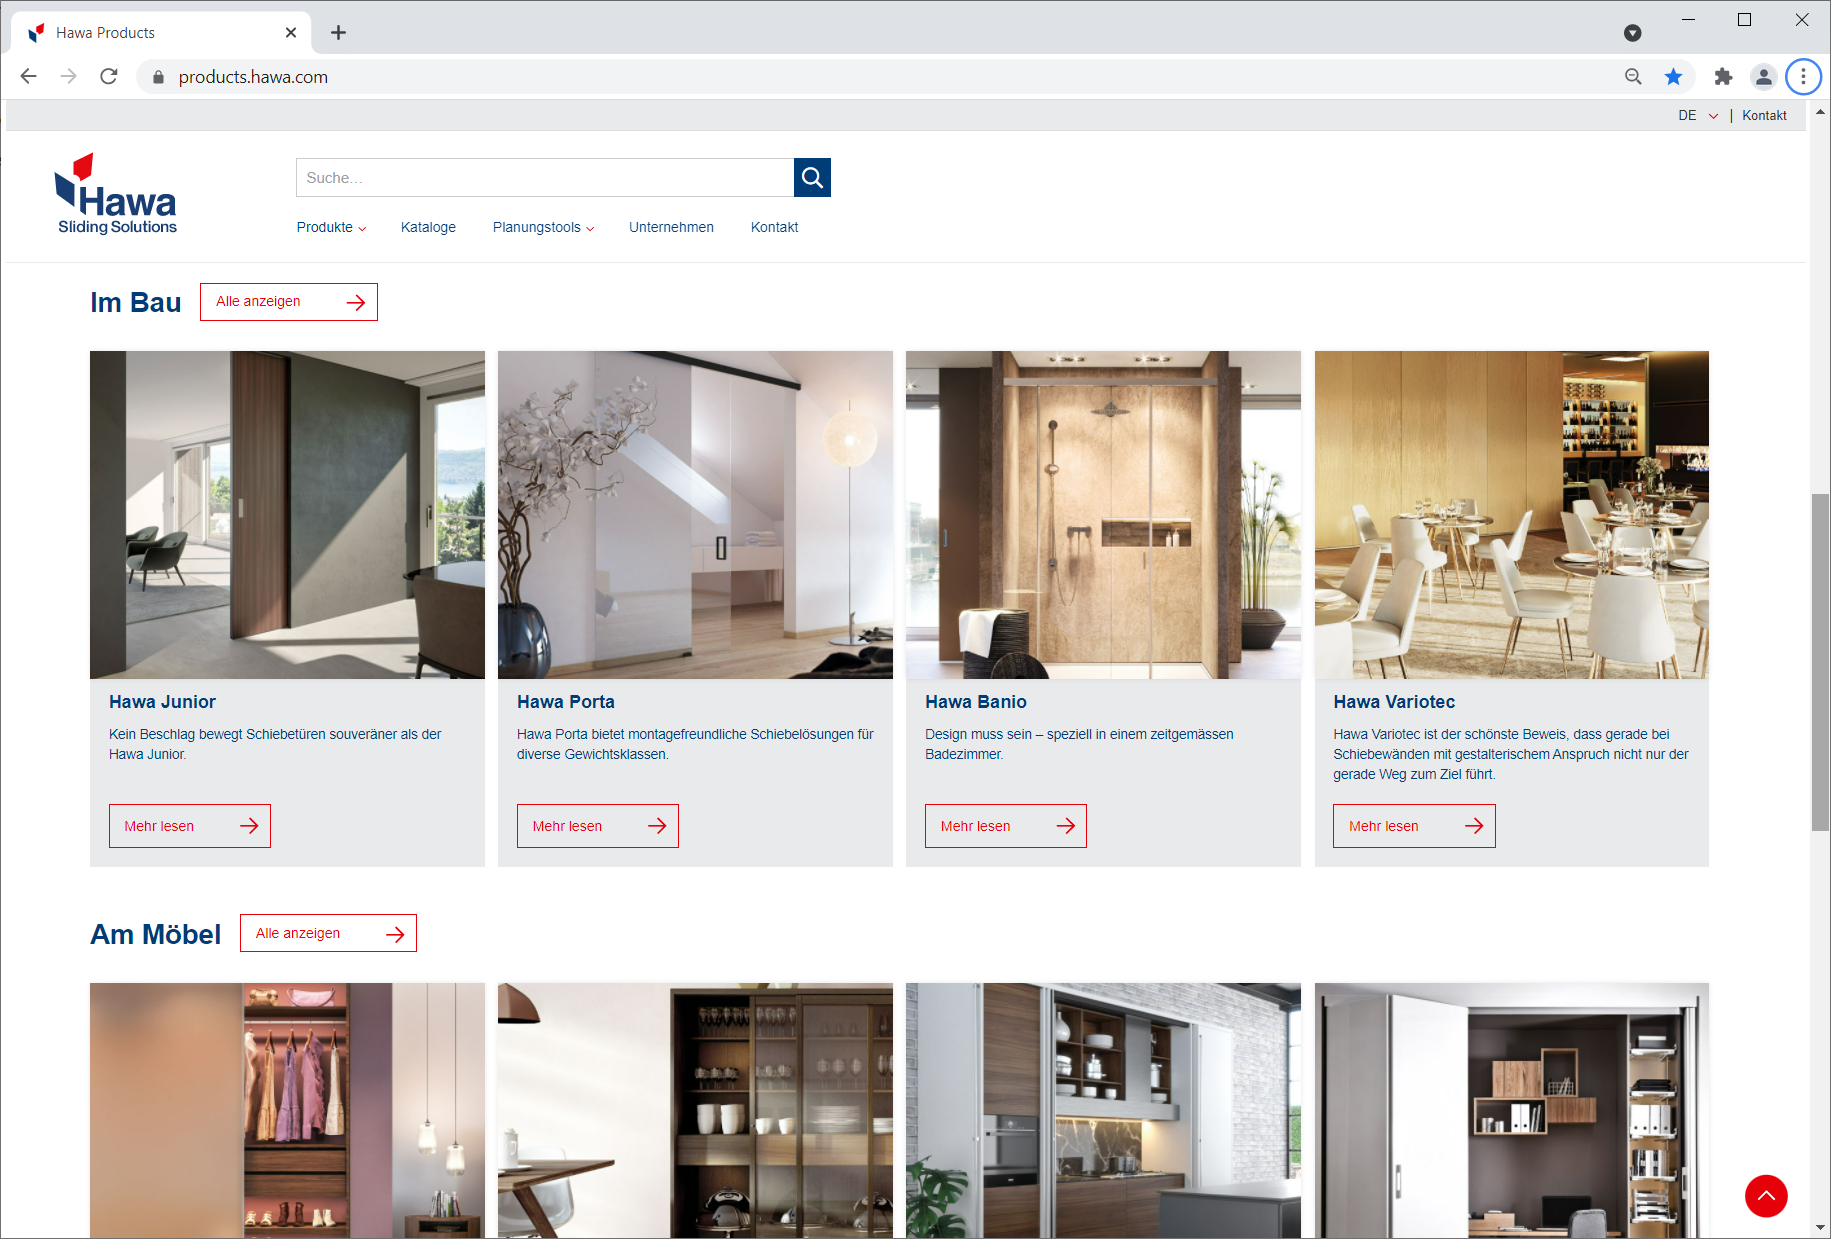Open Chrome three-dot menu

tap(1803, 77)
